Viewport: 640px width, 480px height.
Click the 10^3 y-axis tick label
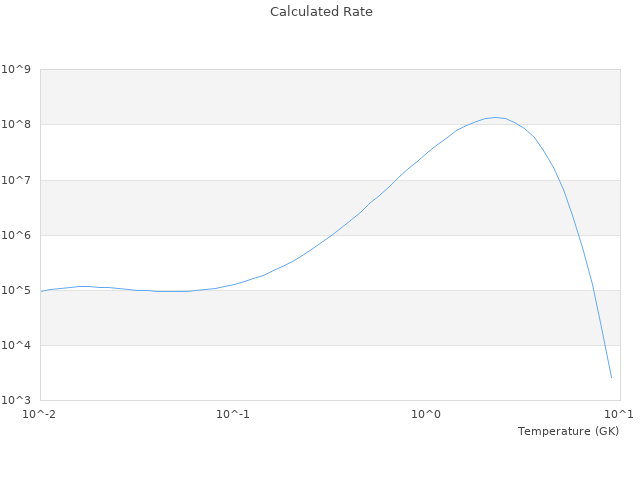point(16,400)
